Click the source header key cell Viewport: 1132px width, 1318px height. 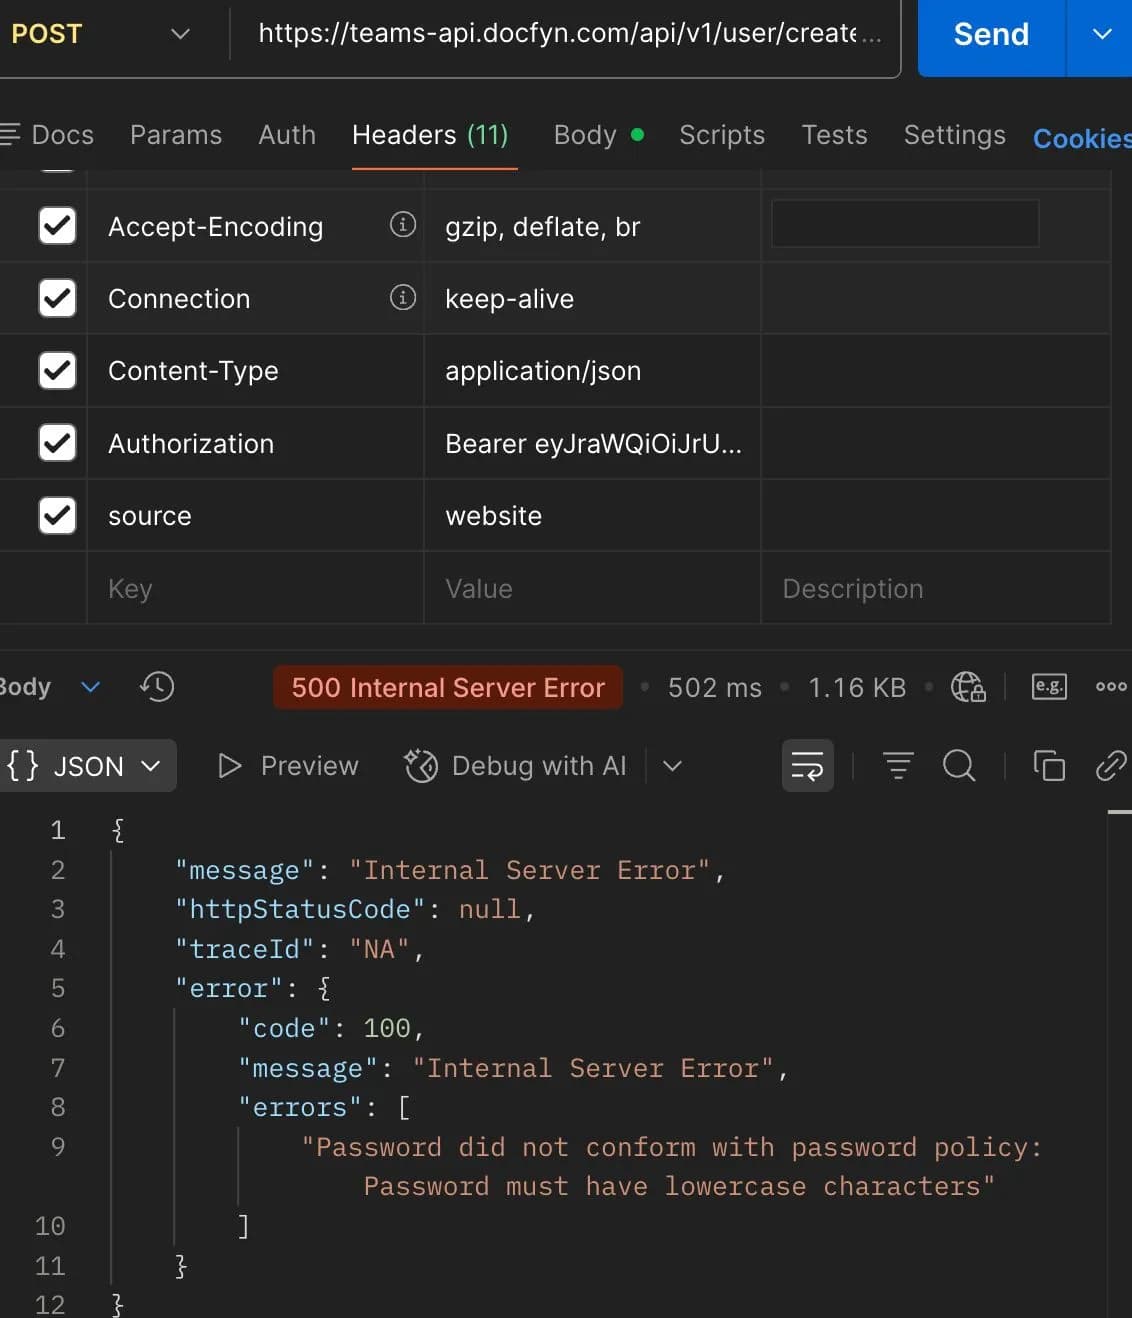(255, 516)
